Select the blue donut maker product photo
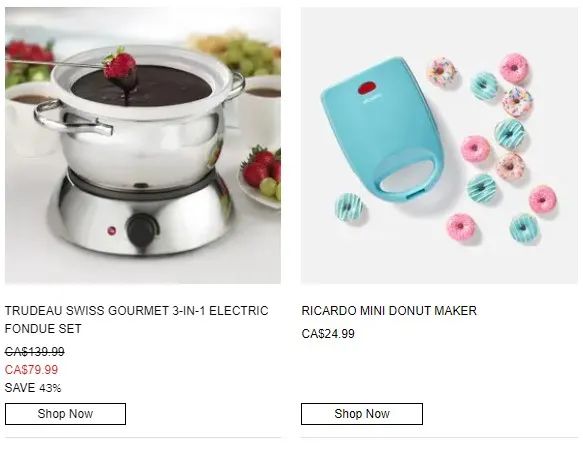 (439, 145)
